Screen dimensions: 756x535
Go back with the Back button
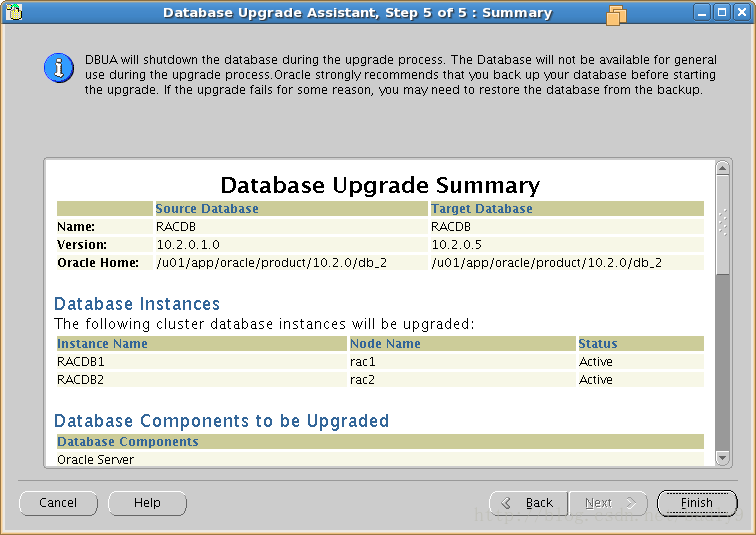pyautogui.click(x=529, y=503)
